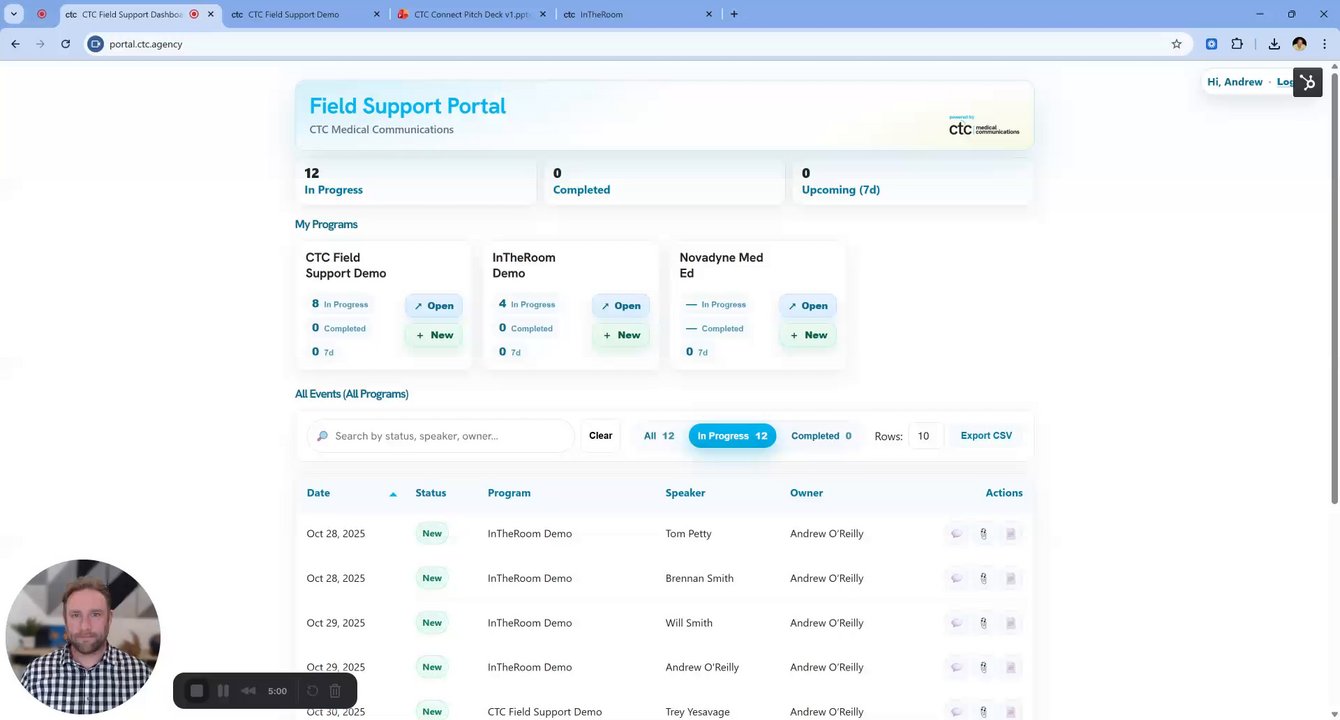Export events as CSV
1340x720 pixels.
[x=986, y=436]
